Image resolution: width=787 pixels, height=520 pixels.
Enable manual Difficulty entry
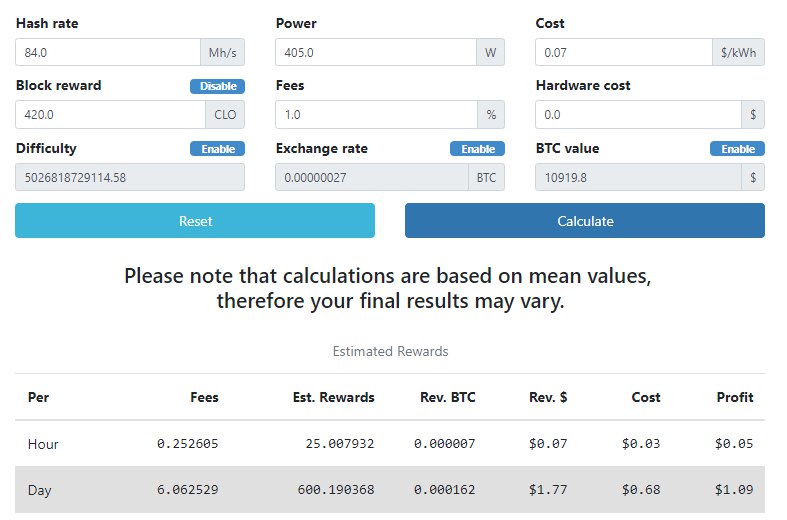point(217,149)
